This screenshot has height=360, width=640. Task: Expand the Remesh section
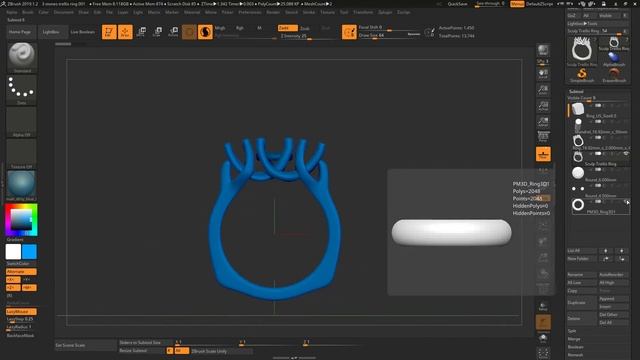(x=576, y=355)
